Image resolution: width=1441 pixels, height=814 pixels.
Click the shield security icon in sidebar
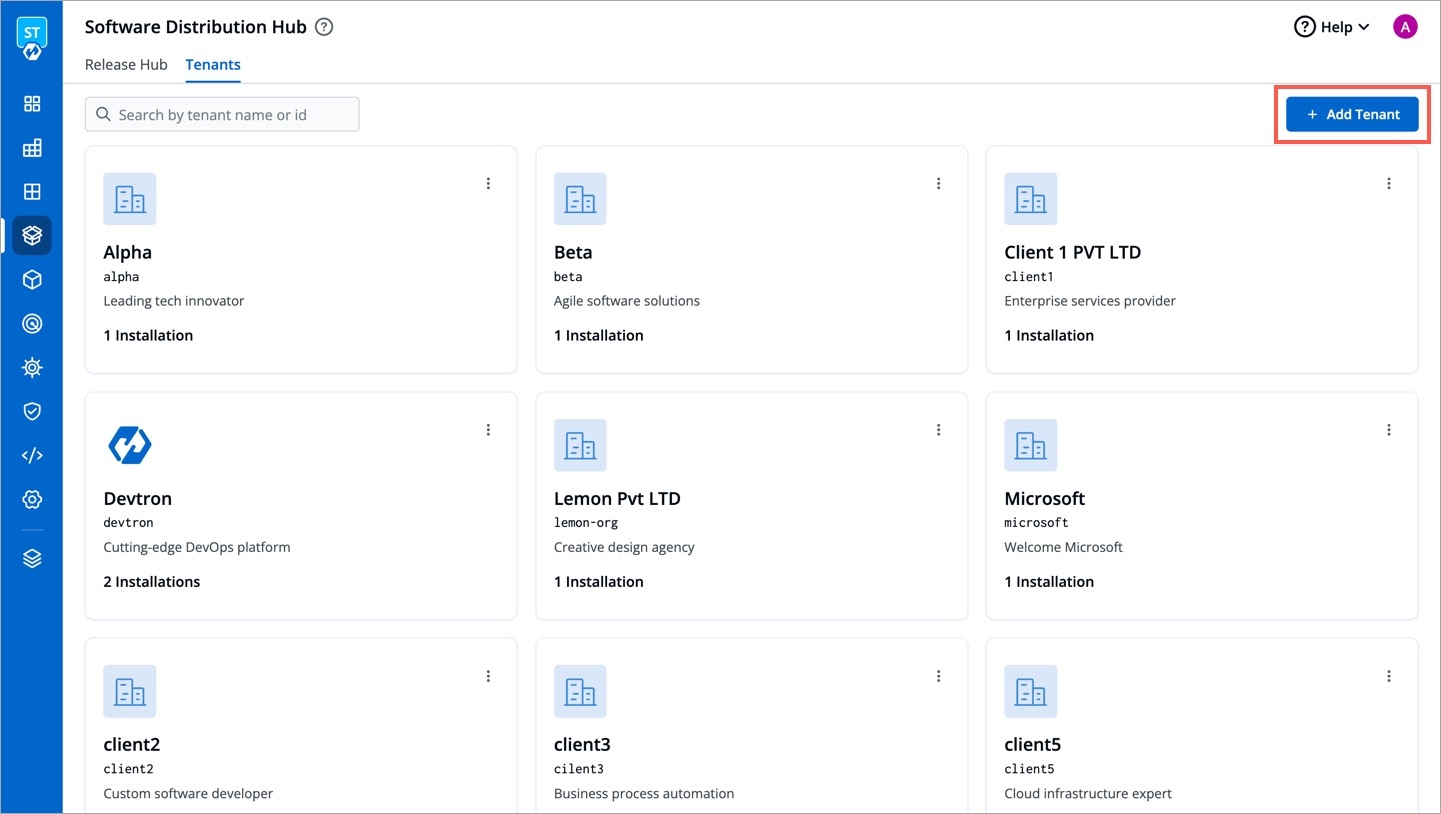click(x=32, y=411)
